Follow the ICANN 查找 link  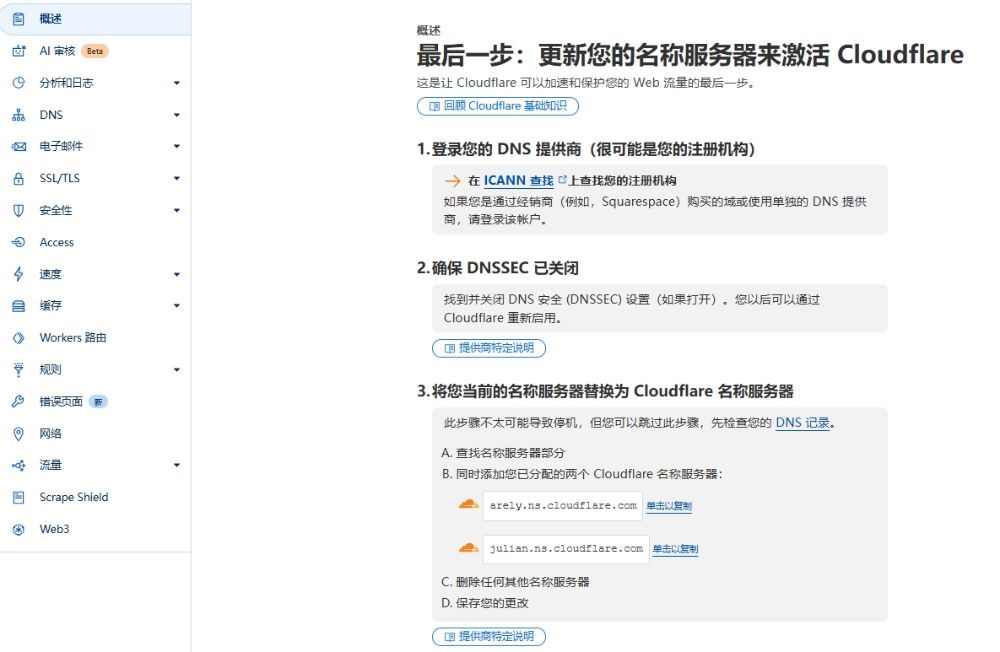pyautogui.click(x=518, y=181)
